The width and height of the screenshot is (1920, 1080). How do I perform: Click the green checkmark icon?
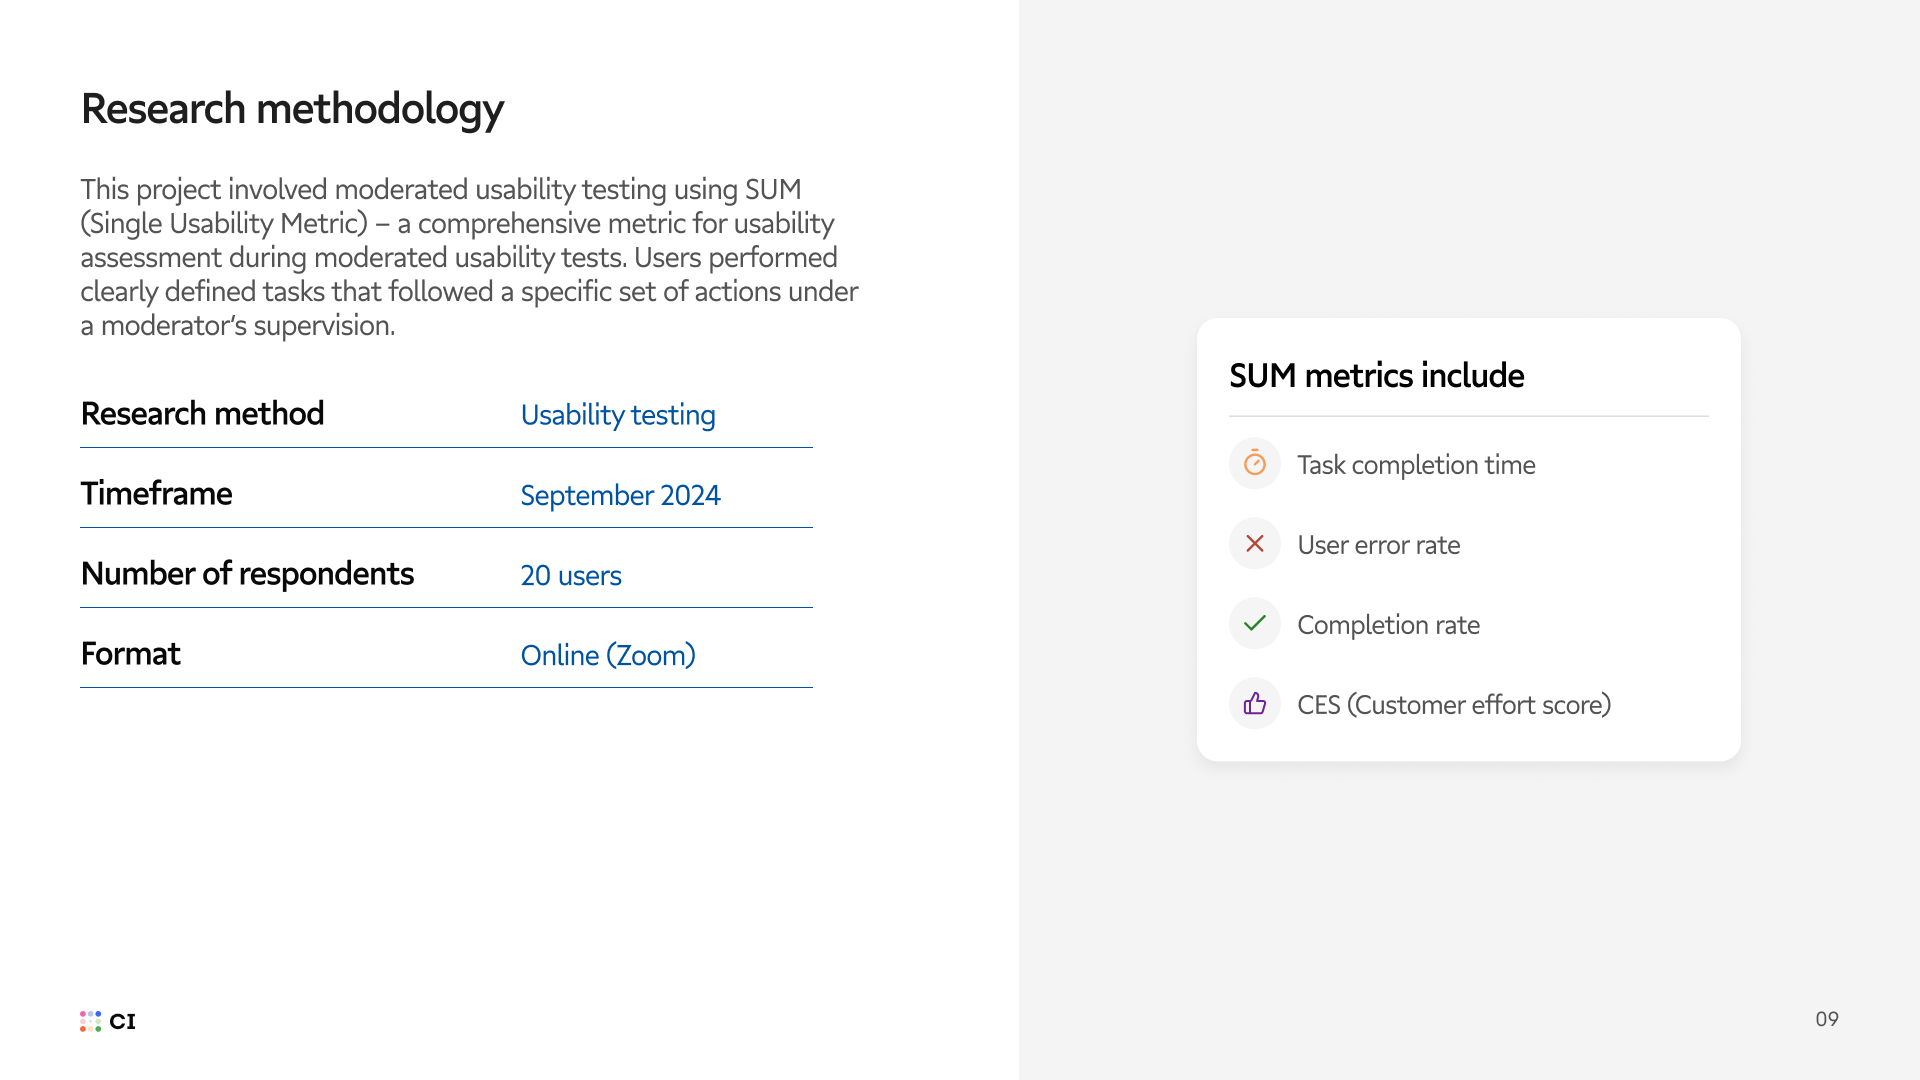(1254, 624)
